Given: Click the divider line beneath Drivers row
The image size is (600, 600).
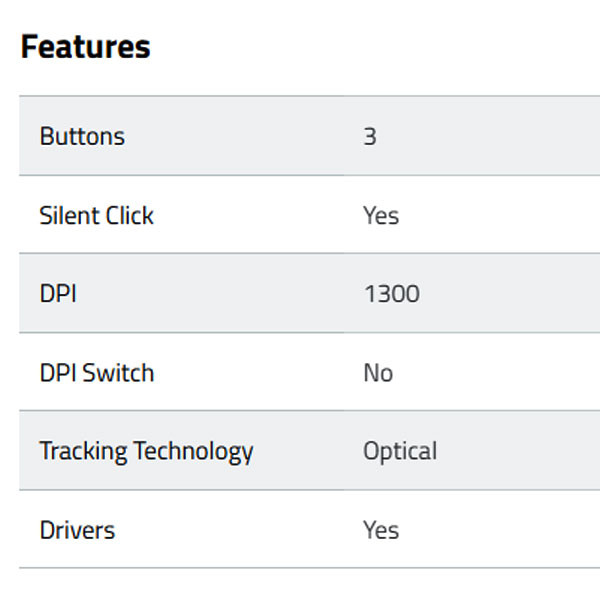Looking at the screenshot, I should (x=300, y=568).
